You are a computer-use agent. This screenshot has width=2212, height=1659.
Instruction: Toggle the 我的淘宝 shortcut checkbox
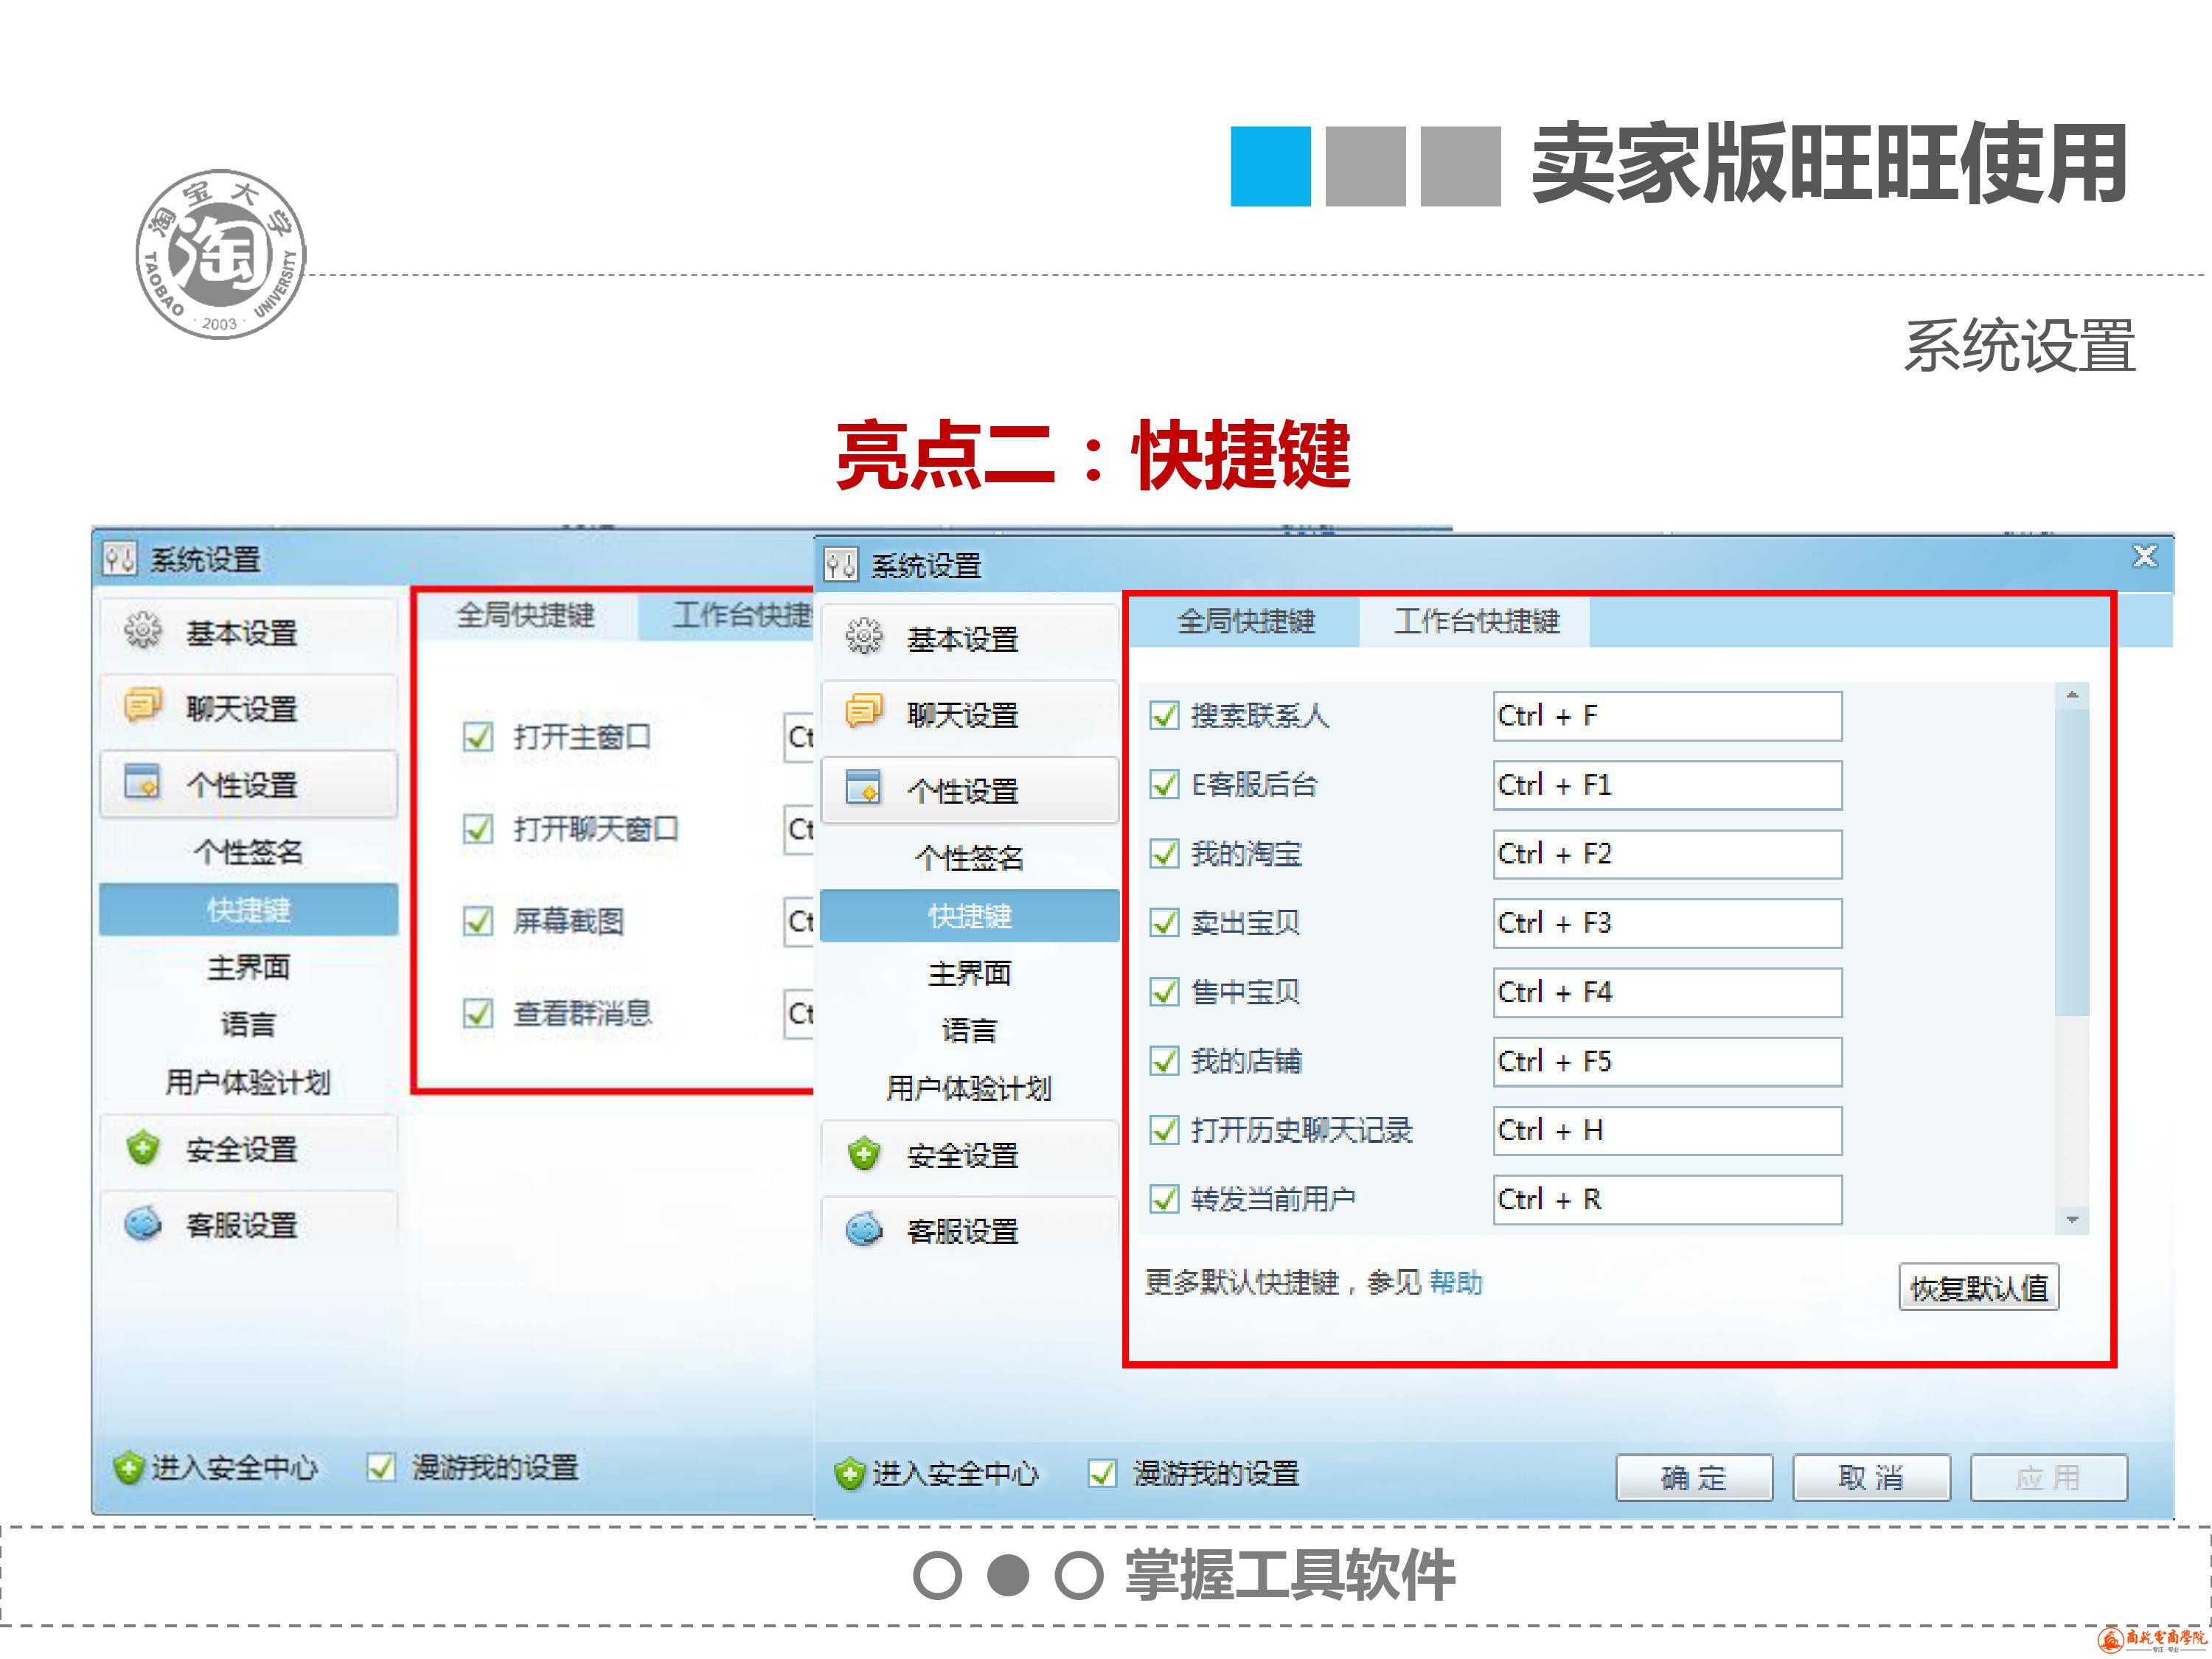[1164, 853]
